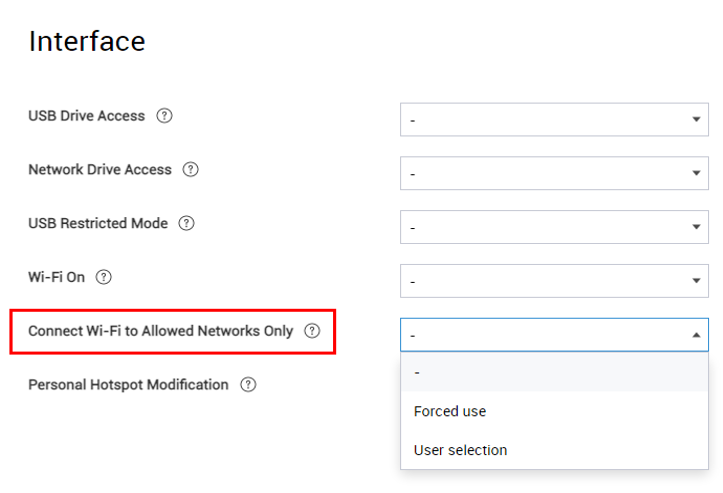This screenshot has height=493, width=723.
Task: Open help for Connect Wi-Fi to Allowed Networks
Action: coord(312,331)
